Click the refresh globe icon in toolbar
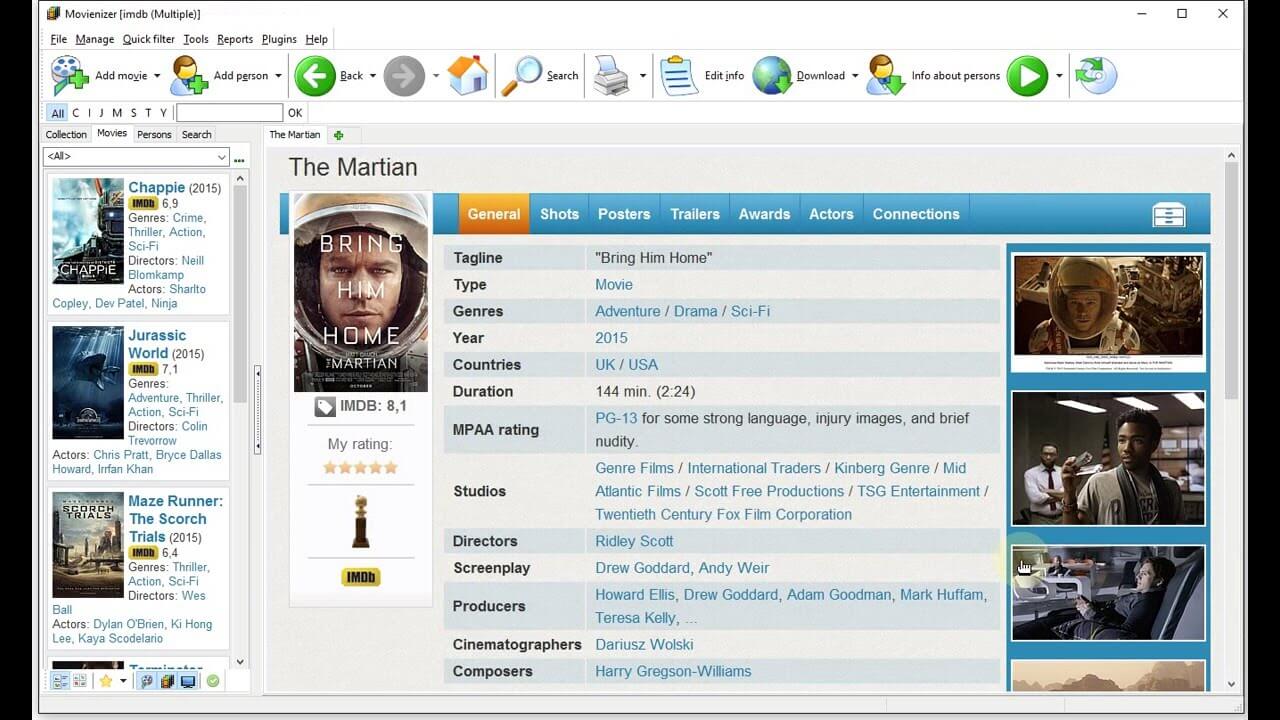 point(1095,76)
